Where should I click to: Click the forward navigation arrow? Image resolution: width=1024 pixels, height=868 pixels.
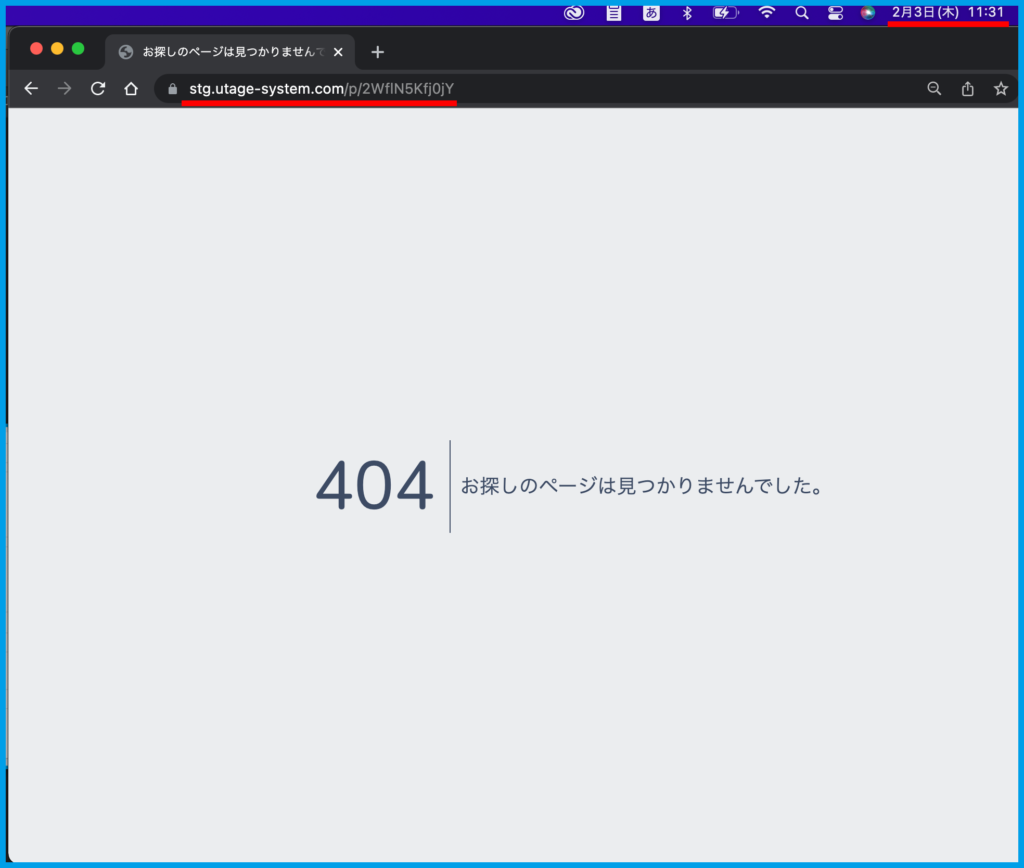[65, 89]
